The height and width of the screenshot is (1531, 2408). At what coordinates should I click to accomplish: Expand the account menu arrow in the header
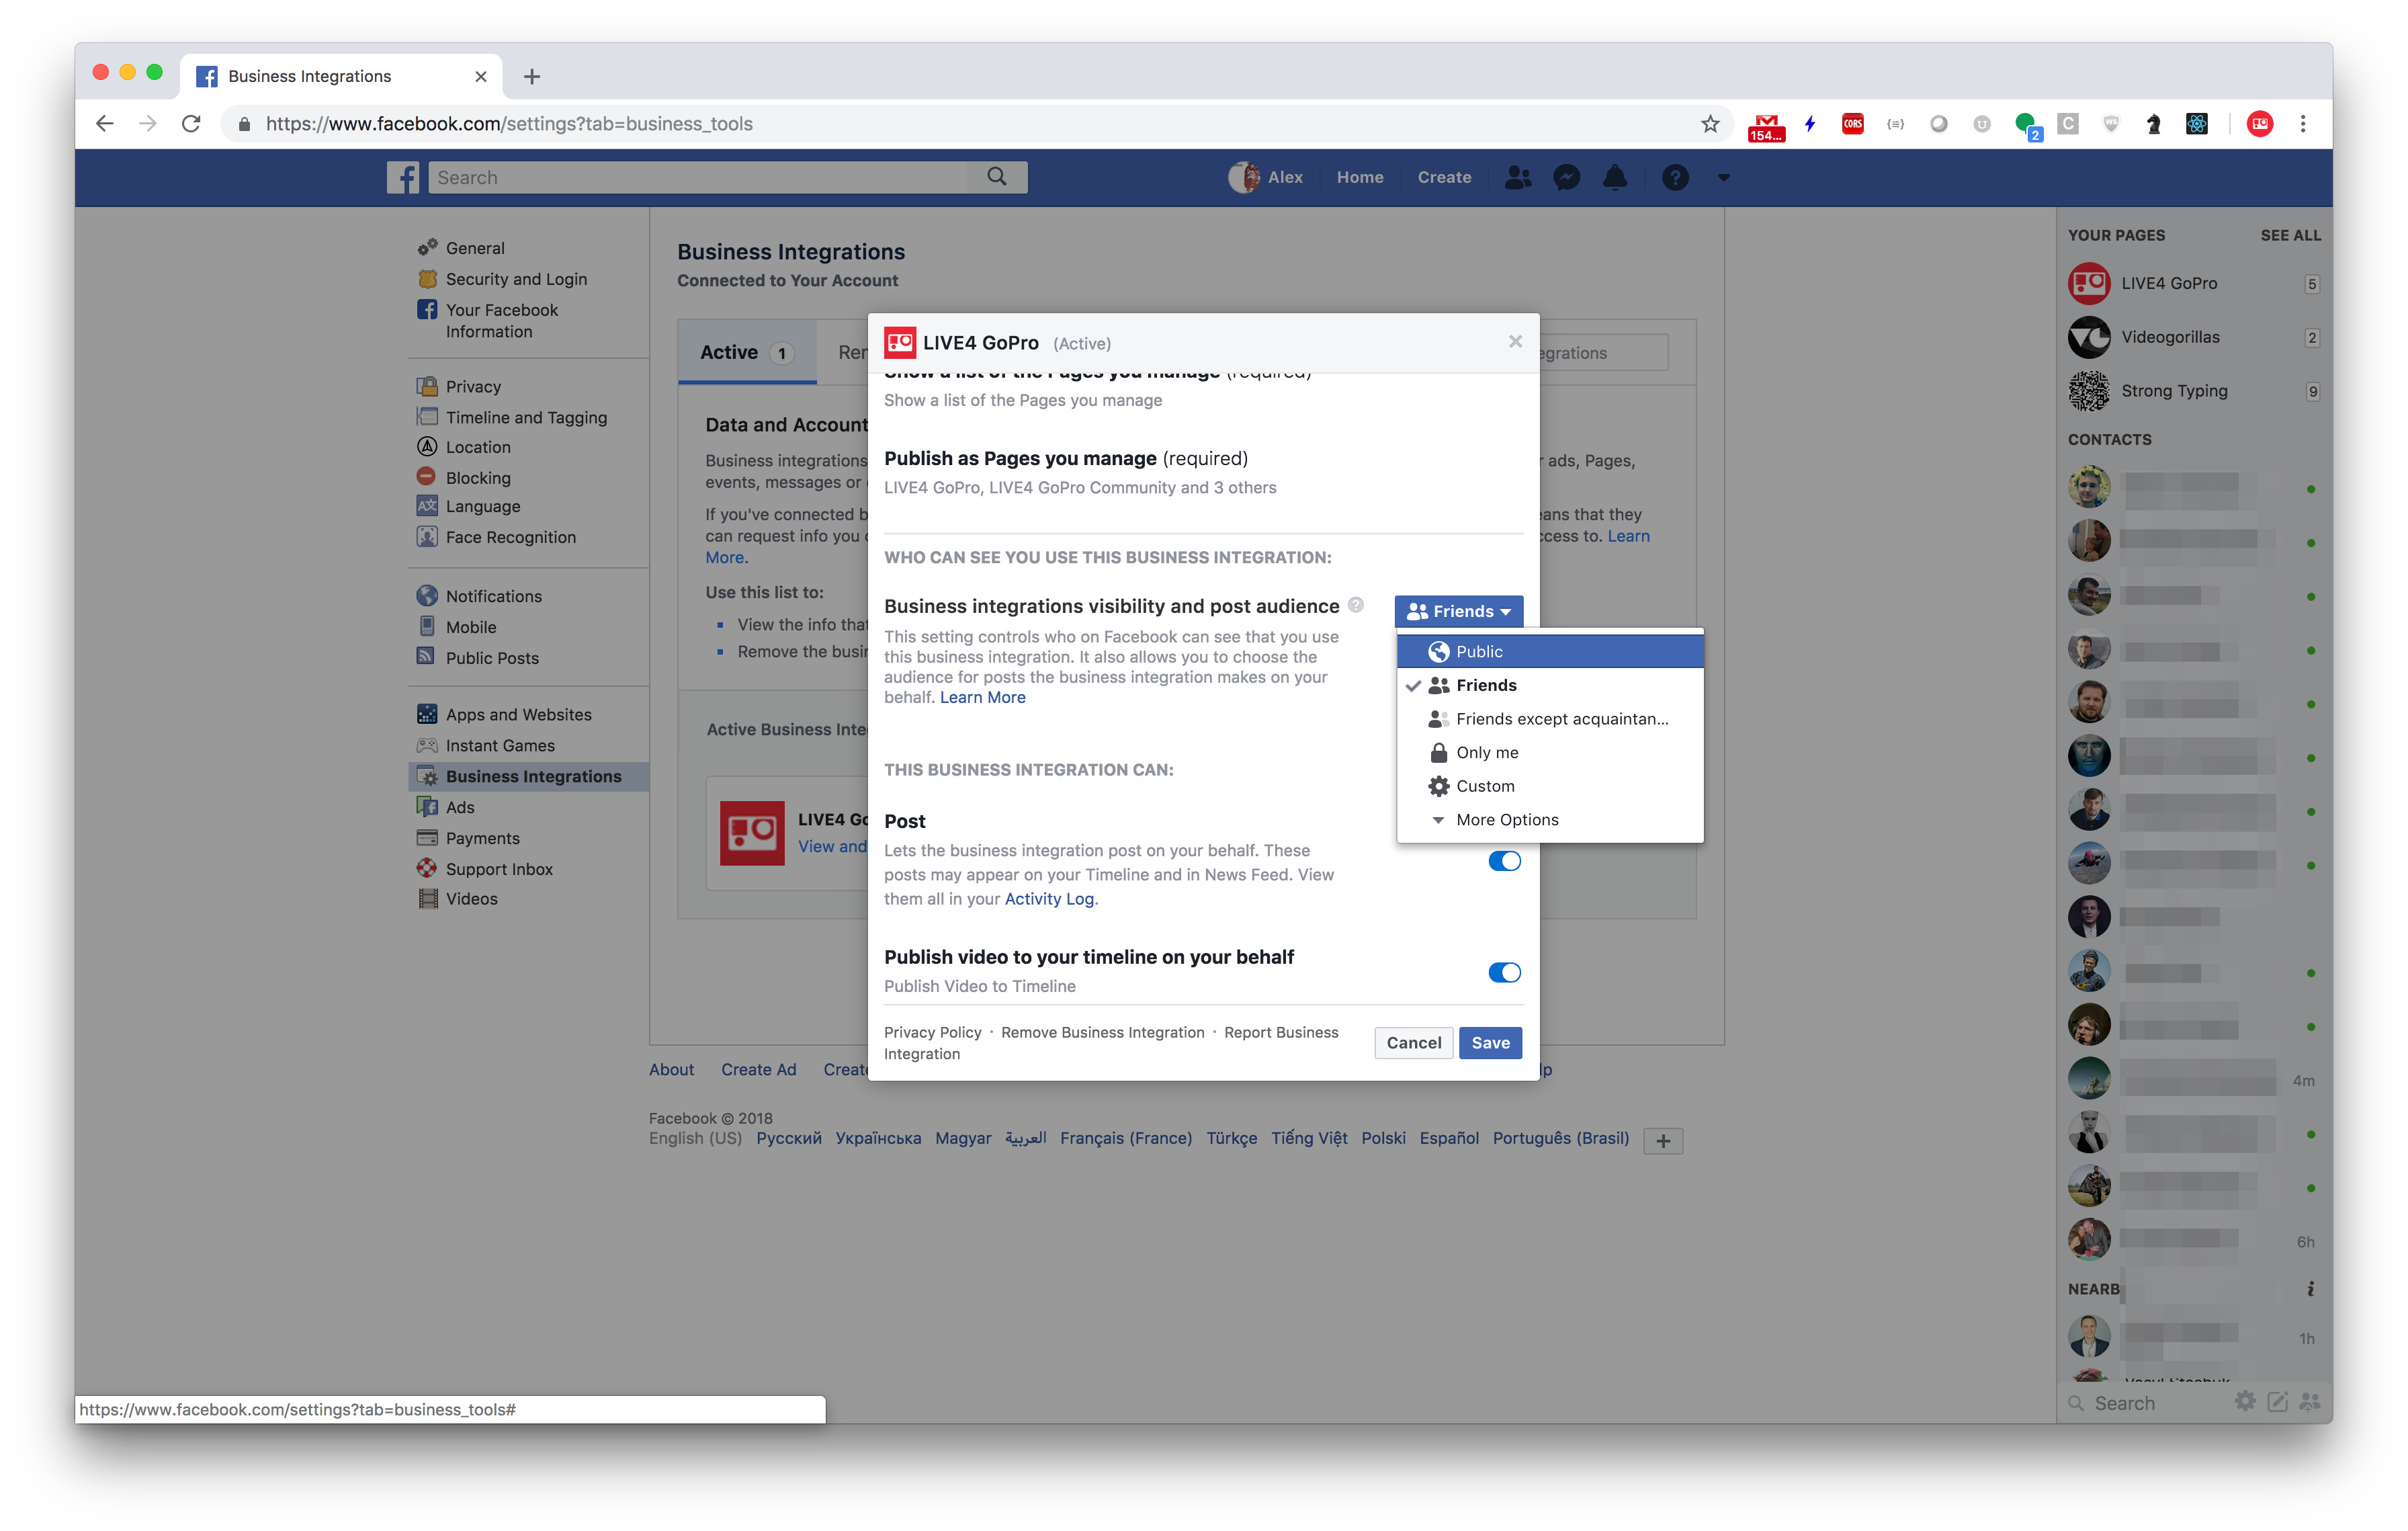pyautogui.click(x=1723, y=178)
